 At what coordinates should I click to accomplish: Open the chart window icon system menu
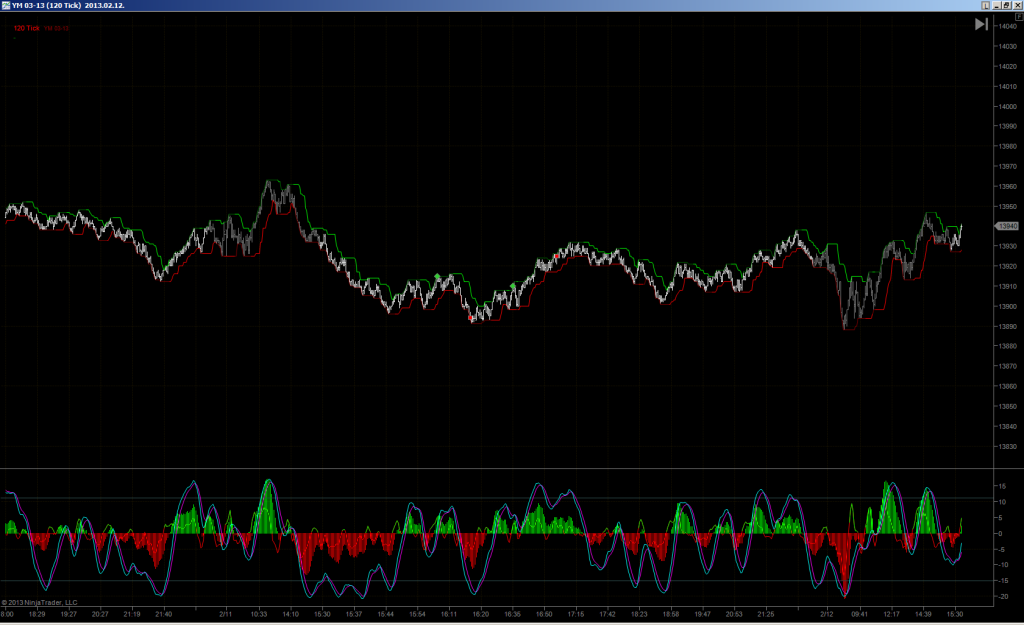(6, 5)
